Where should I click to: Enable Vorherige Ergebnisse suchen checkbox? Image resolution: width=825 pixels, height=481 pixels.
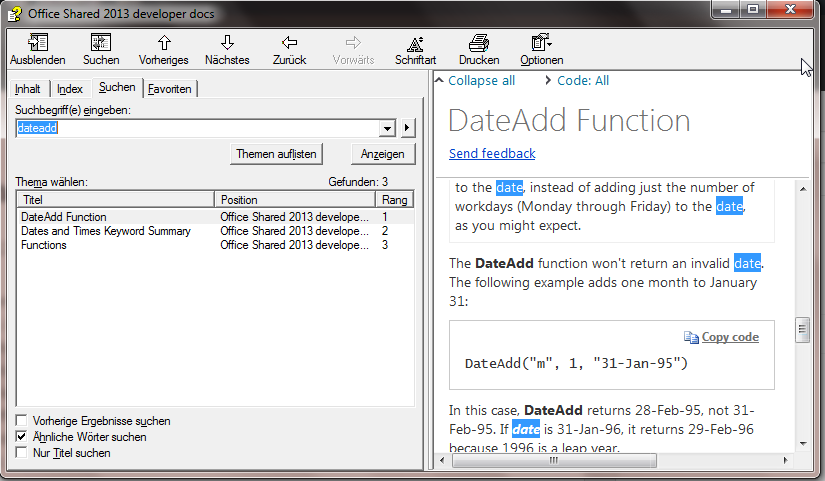click(22, 420)
